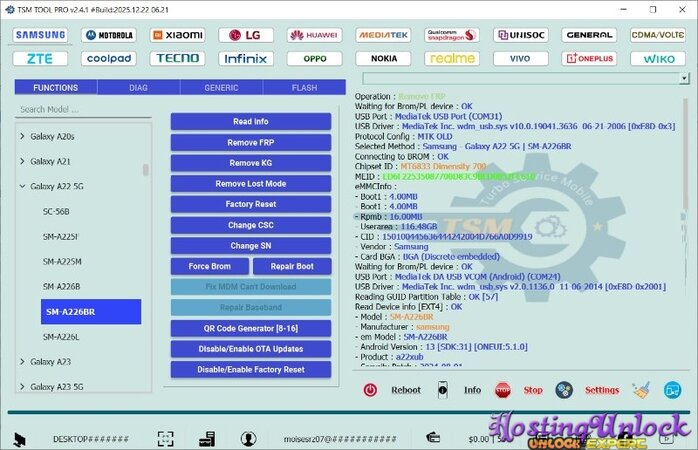
Task: Select the Samsung brand button
Action: [41, 35]
